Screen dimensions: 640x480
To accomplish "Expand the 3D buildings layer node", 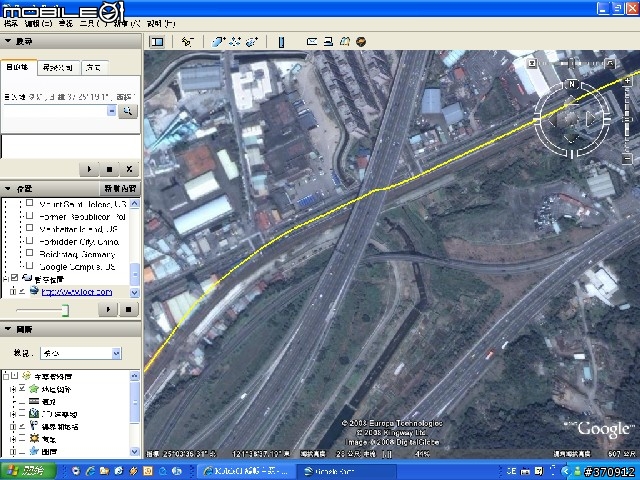I will [x=13, y=414].
